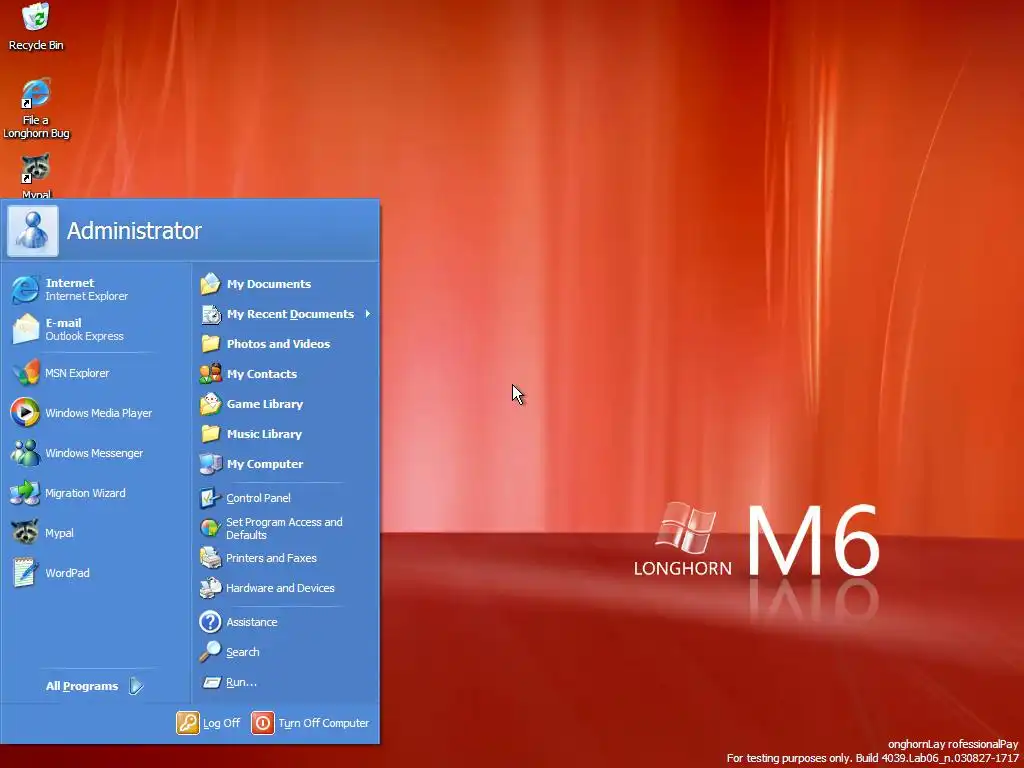Select Windows Messenger text label

pyautogui.click(x=94, y=453)
